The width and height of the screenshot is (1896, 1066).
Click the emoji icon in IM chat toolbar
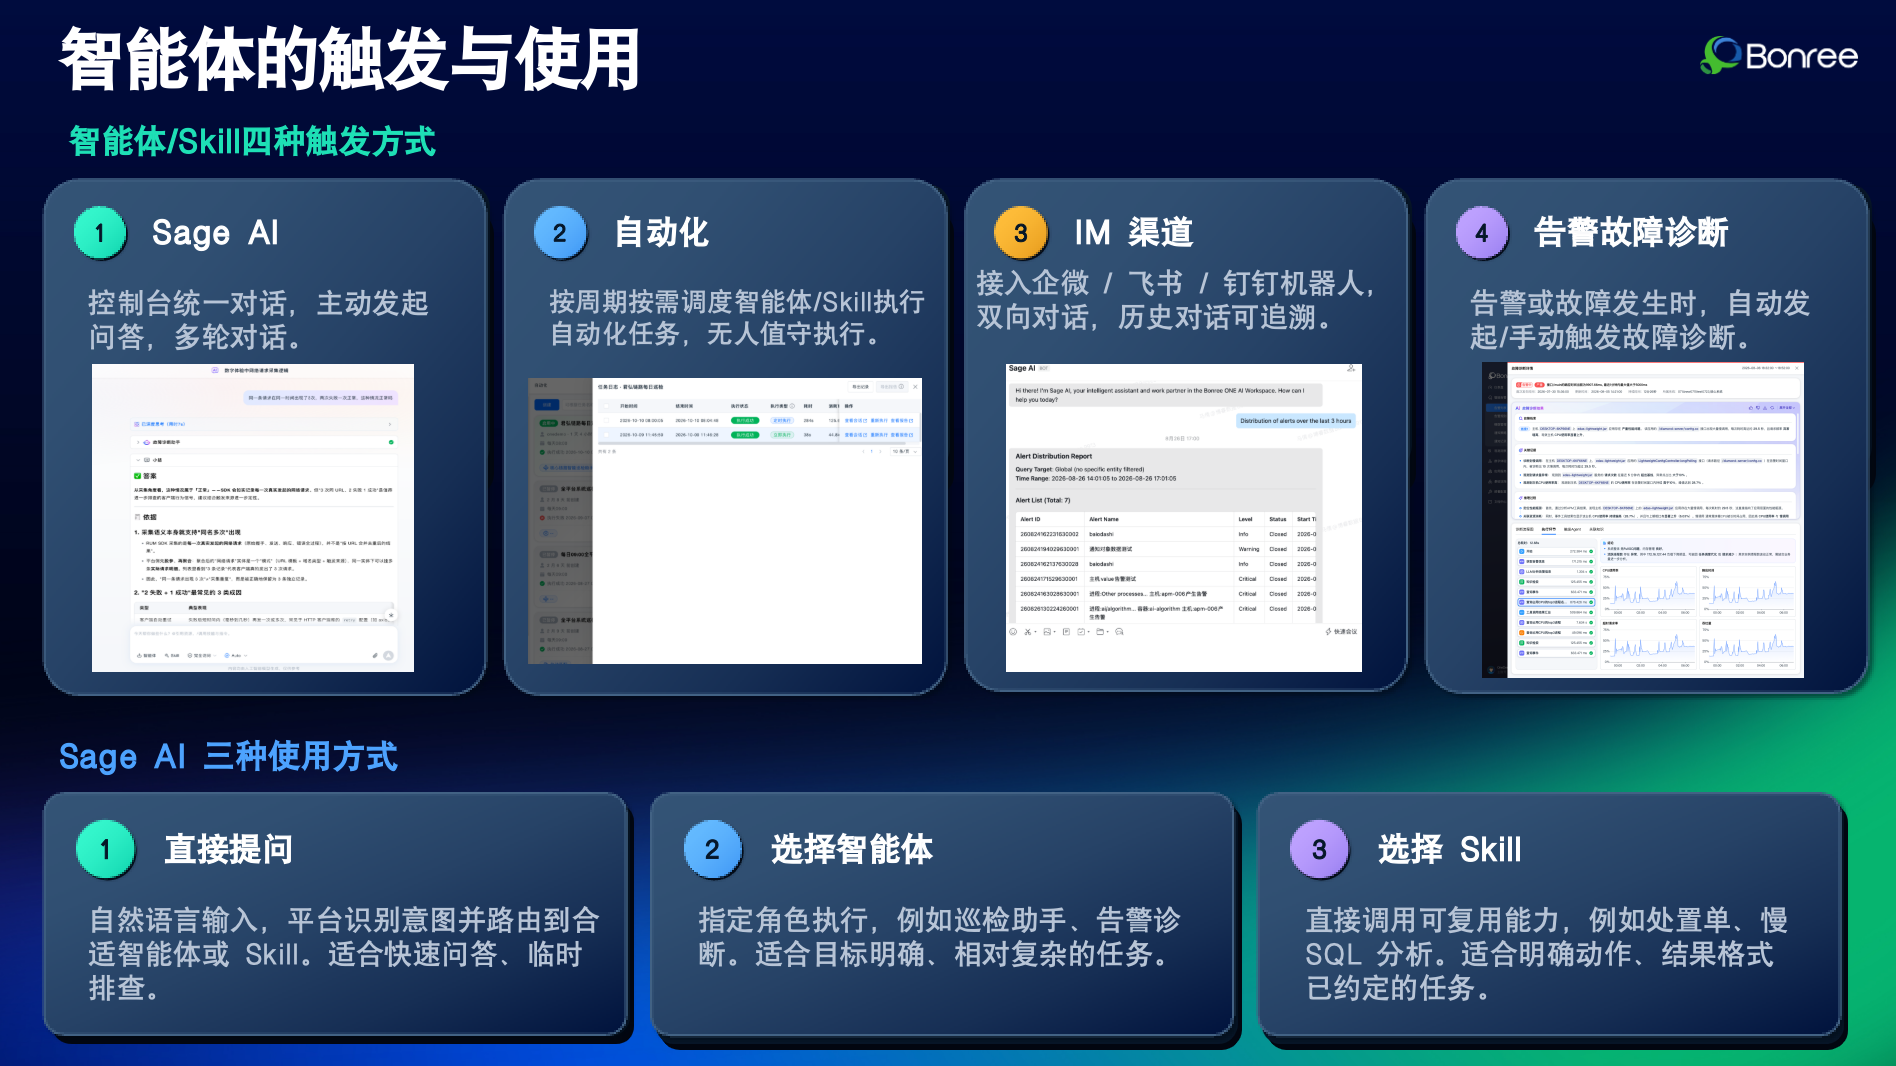1013,632
